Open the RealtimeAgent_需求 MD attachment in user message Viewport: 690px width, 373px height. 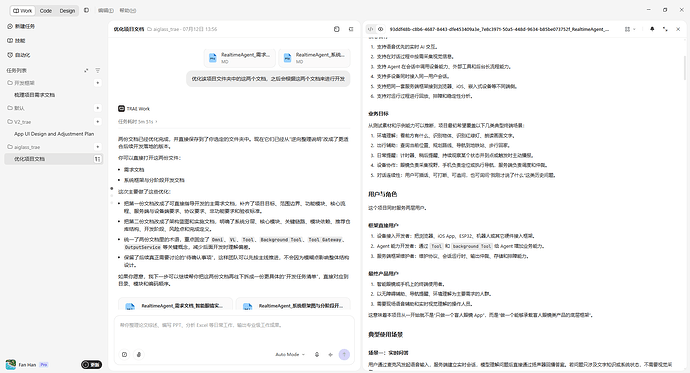pos(240,58)
